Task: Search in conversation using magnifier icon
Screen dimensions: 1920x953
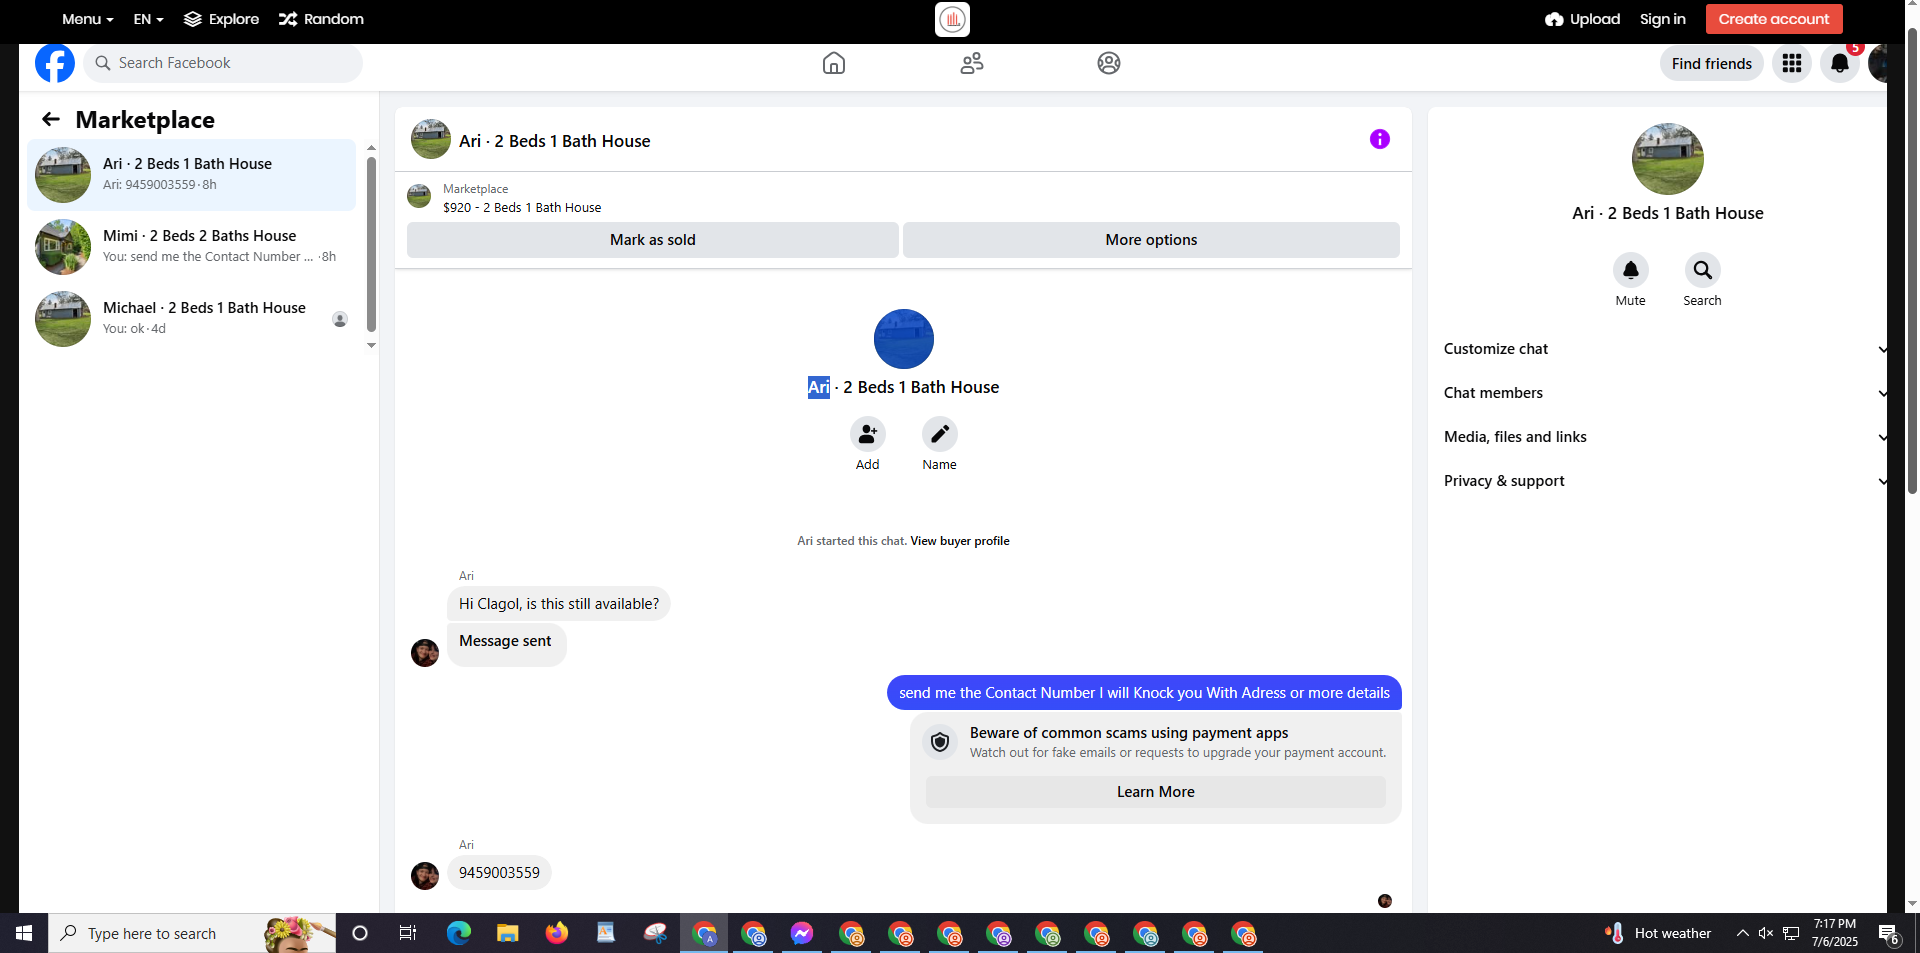Action: point(1703,270)
